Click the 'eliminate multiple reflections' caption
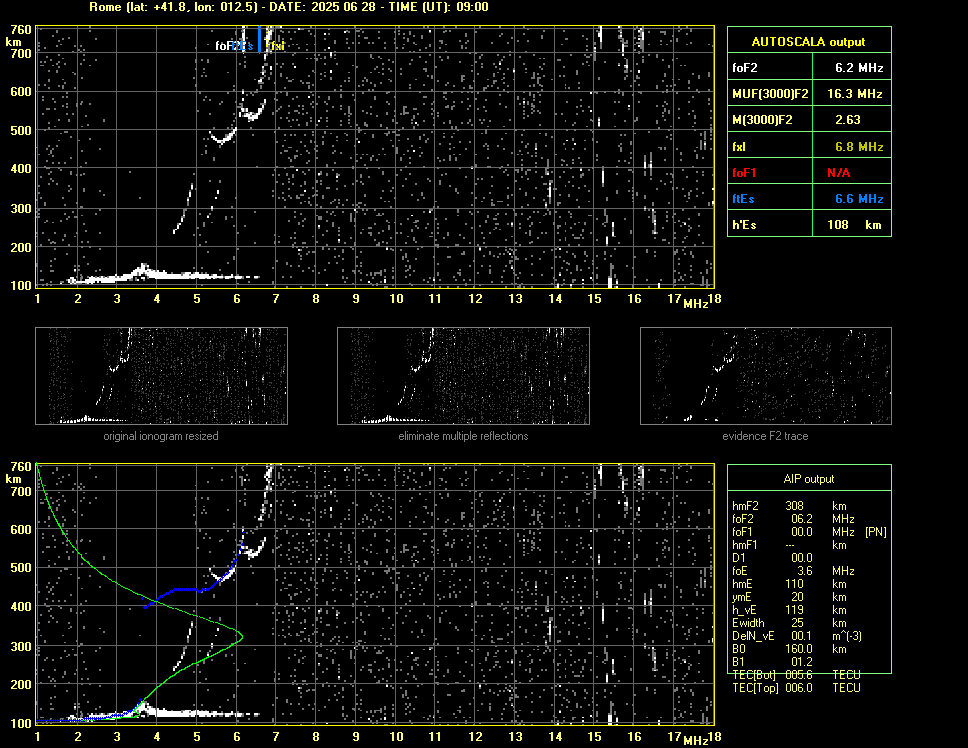The image size is (968, 748). point(463,436)
